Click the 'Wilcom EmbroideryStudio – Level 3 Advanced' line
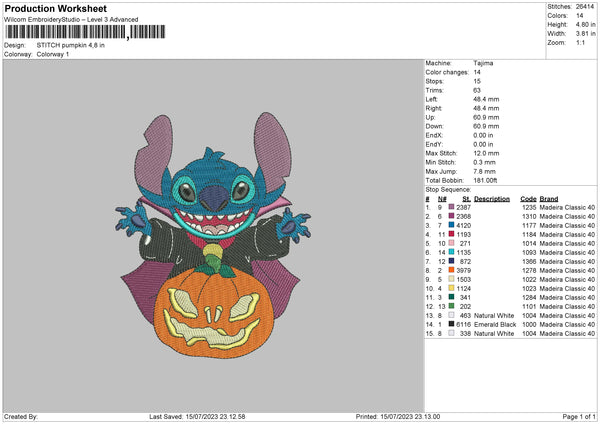 (71, 20)
